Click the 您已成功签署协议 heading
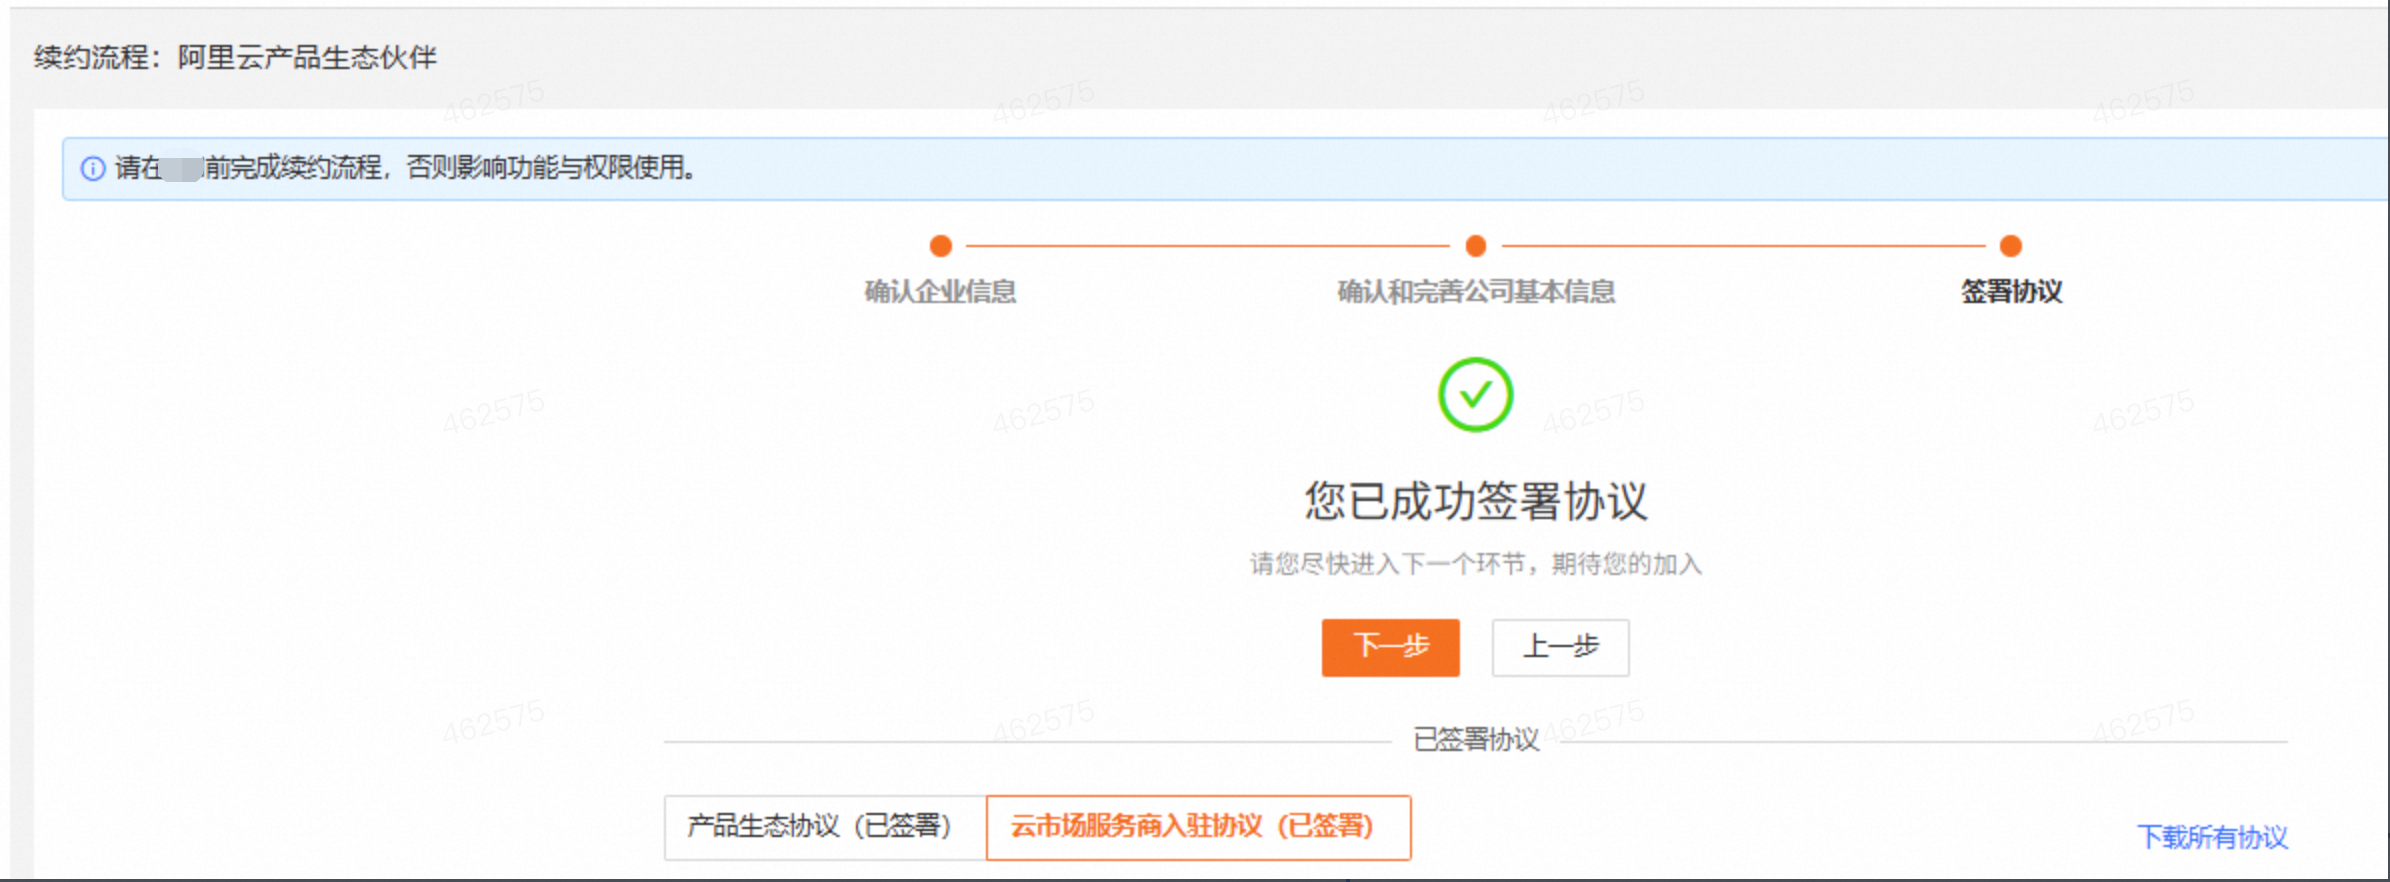Screen dimensions: 2390x882 [x=1475, y=501]
